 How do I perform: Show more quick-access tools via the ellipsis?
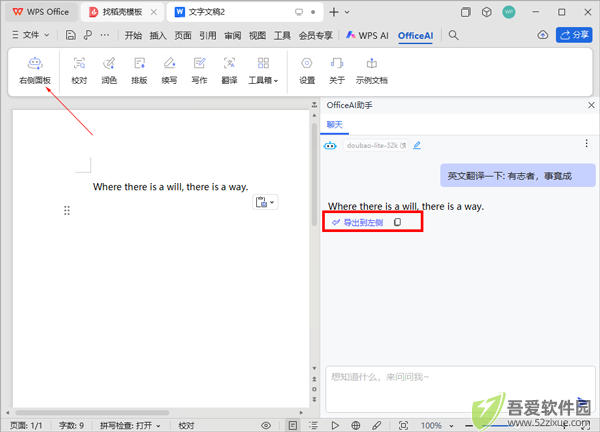(x=105, y=35)
